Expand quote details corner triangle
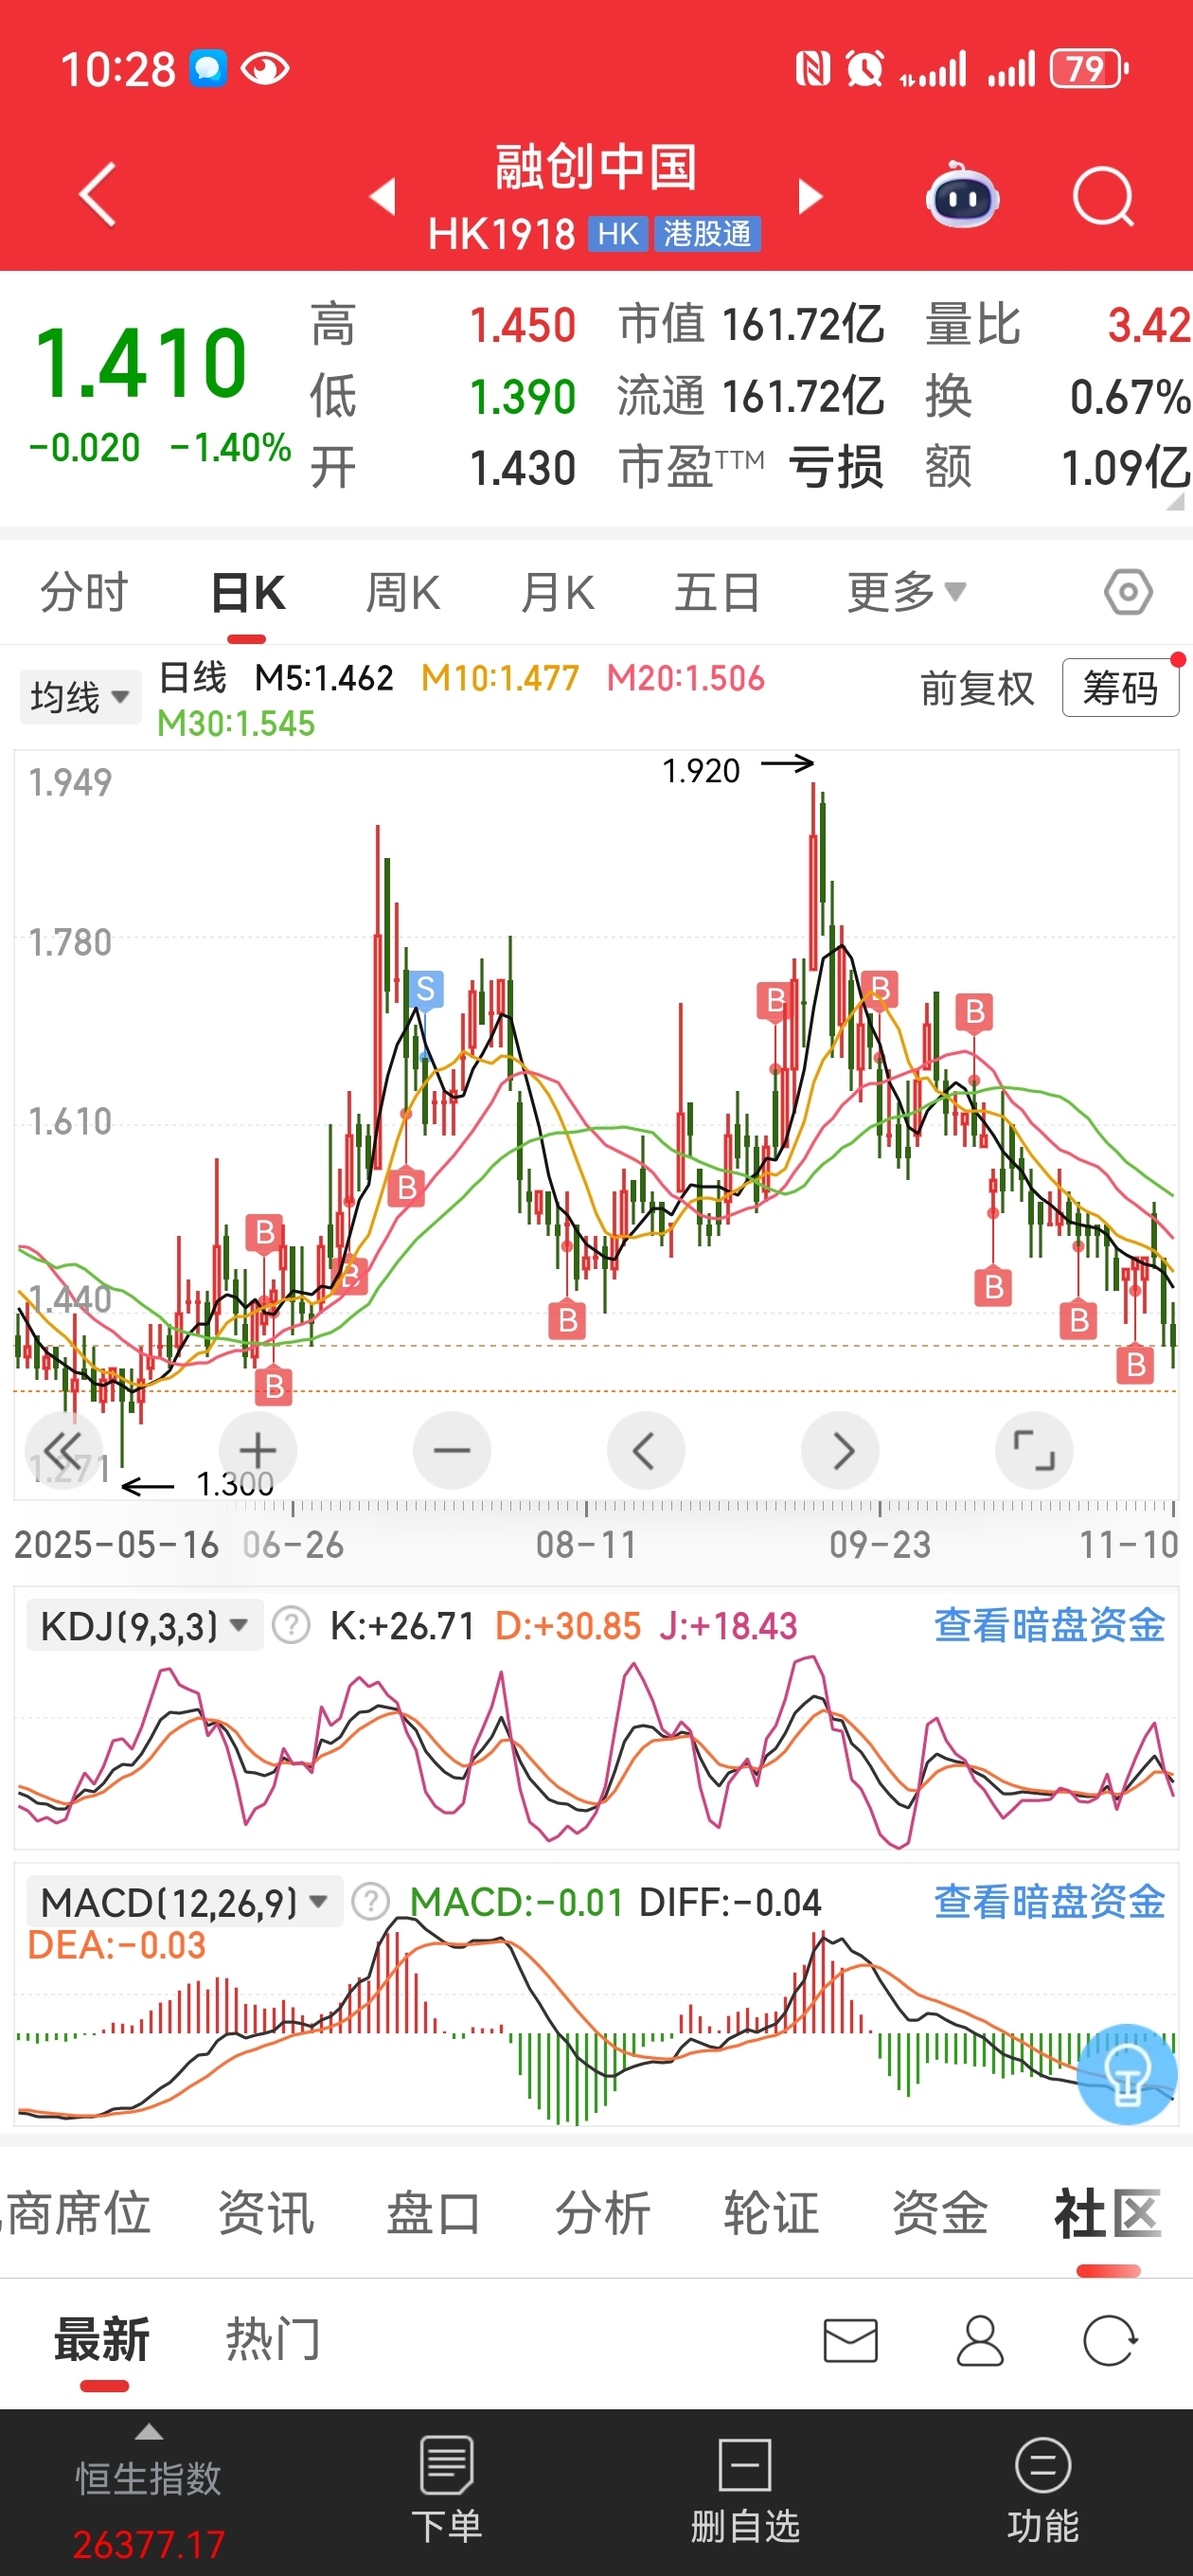Screen dimensions: 1193x2576 [x=1175, y=501]
